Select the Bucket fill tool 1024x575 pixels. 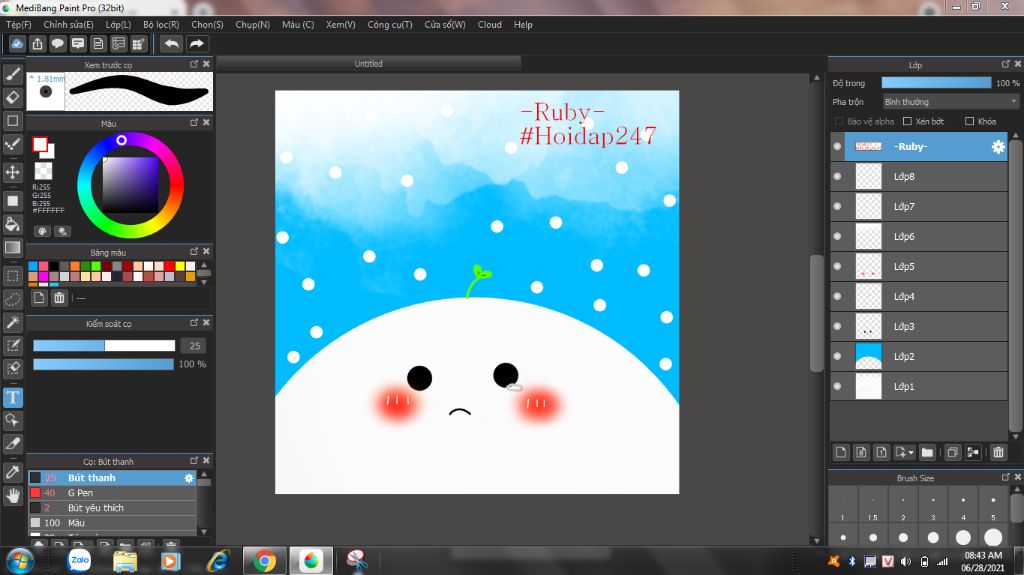tap(12, 224)
